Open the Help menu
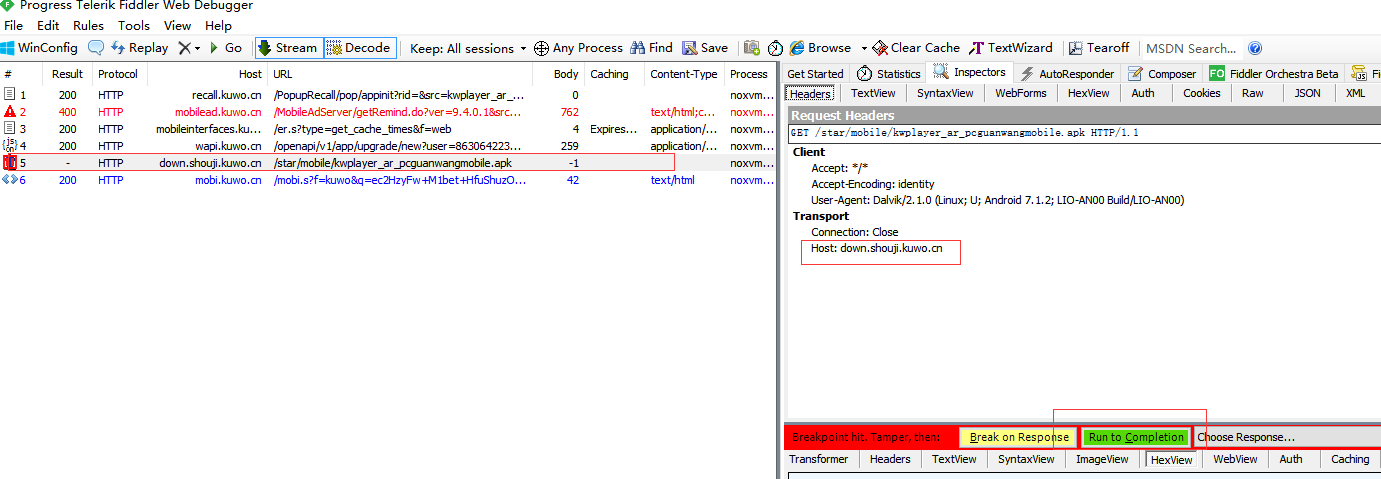Image resolution: width=1381 pixels, height=479 pixels. tap(218, 26)
